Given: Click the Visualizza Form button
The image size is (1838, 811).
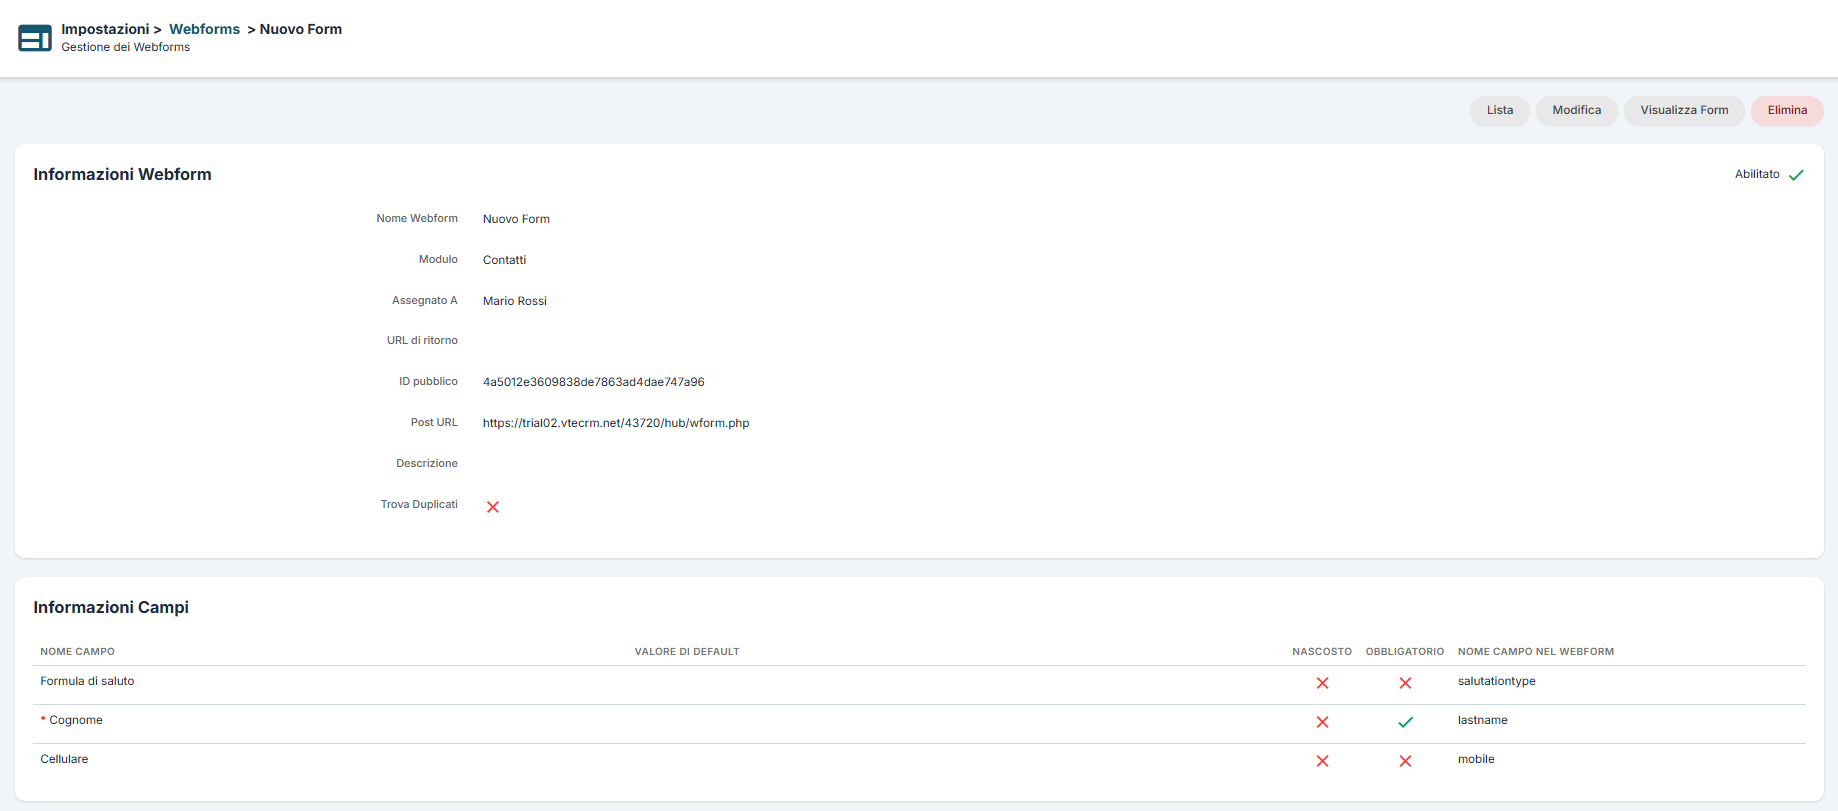Looking at the screenshot, I should point(1684,111).
